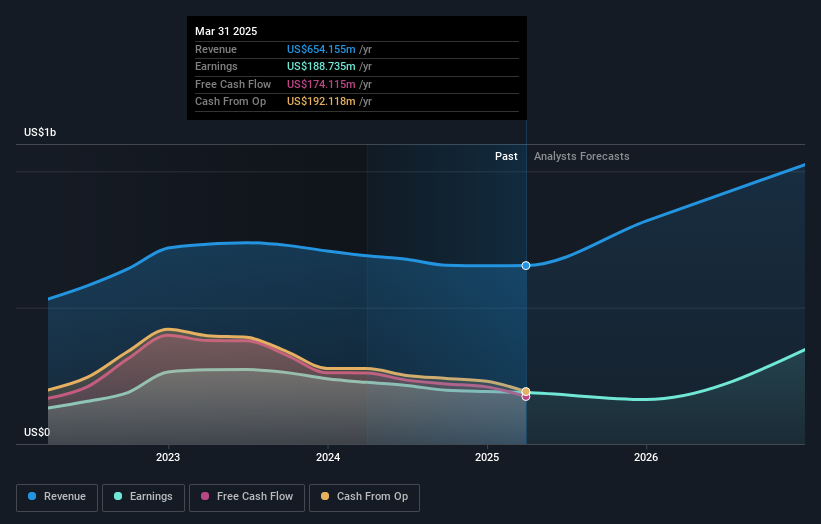Toggle the Revenue legend series

click(57, 497)
